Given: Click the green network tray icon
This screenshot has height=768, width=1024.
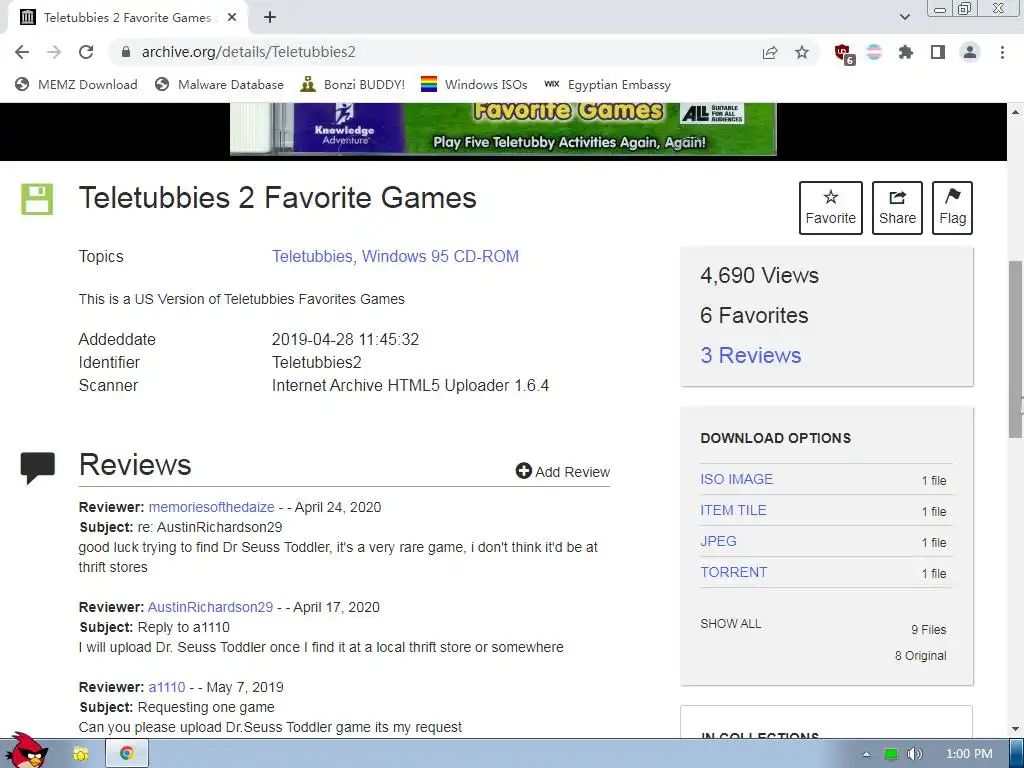Looking at the screenshot, I should coord(891,754).
